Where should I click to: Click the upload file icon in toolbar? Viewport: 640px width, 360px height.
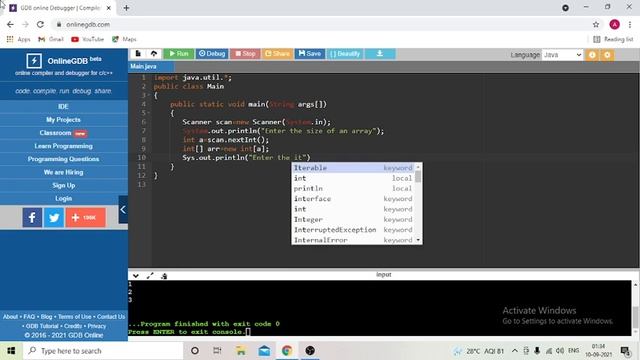pyautogui.click(x=154, y=53)
